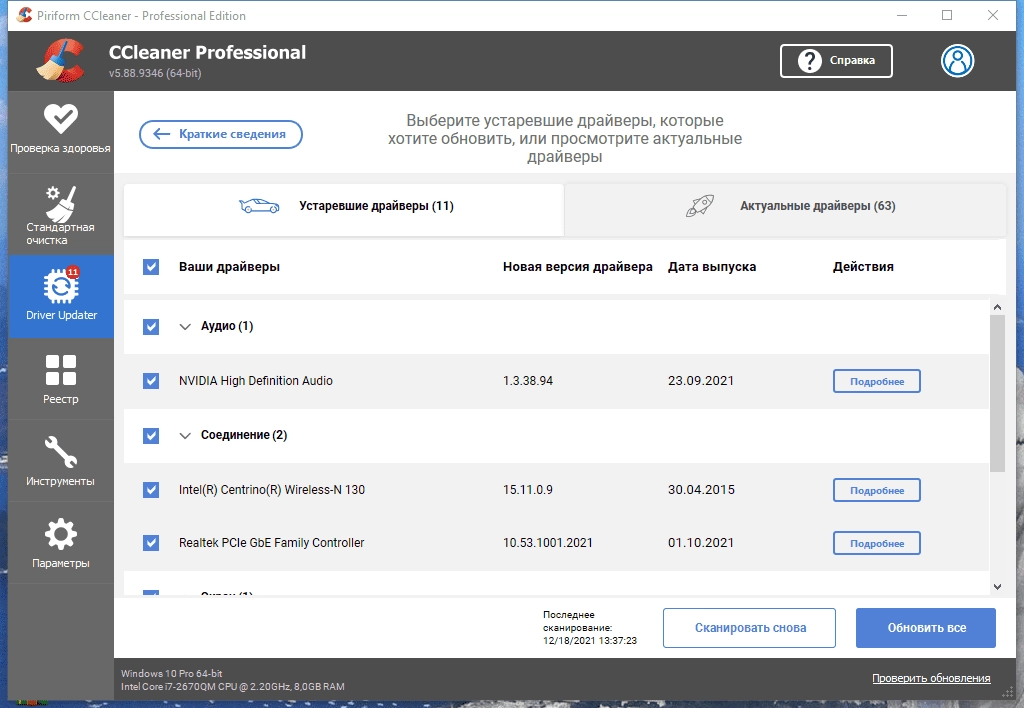Select the Инструменты section
This screenshot has width=1024, height=708.
[61, 460]
